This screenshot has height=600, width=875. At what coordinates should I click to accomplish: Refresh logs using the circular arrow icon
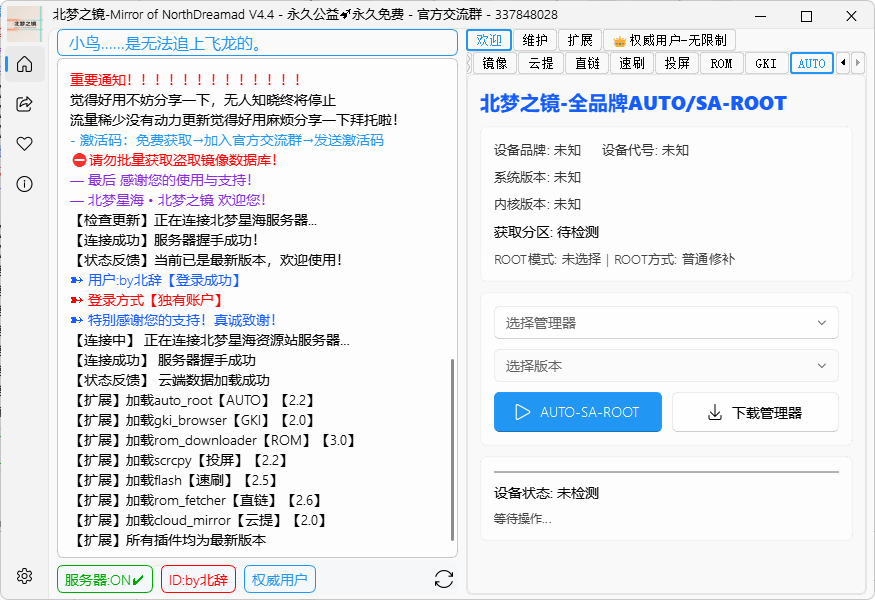pos(443,578)
